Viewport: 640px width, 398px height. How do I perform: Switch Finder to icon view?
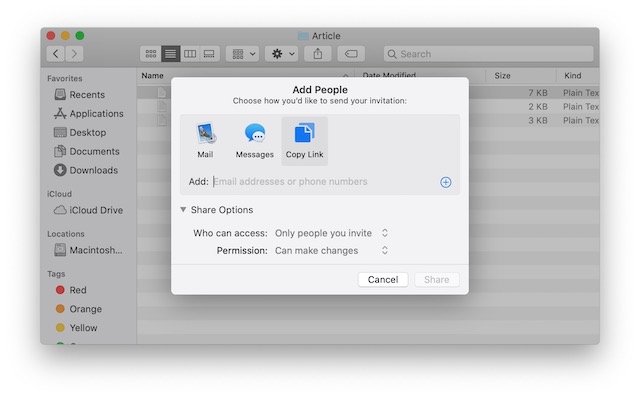pyautogui.click(x=151, y=53)
